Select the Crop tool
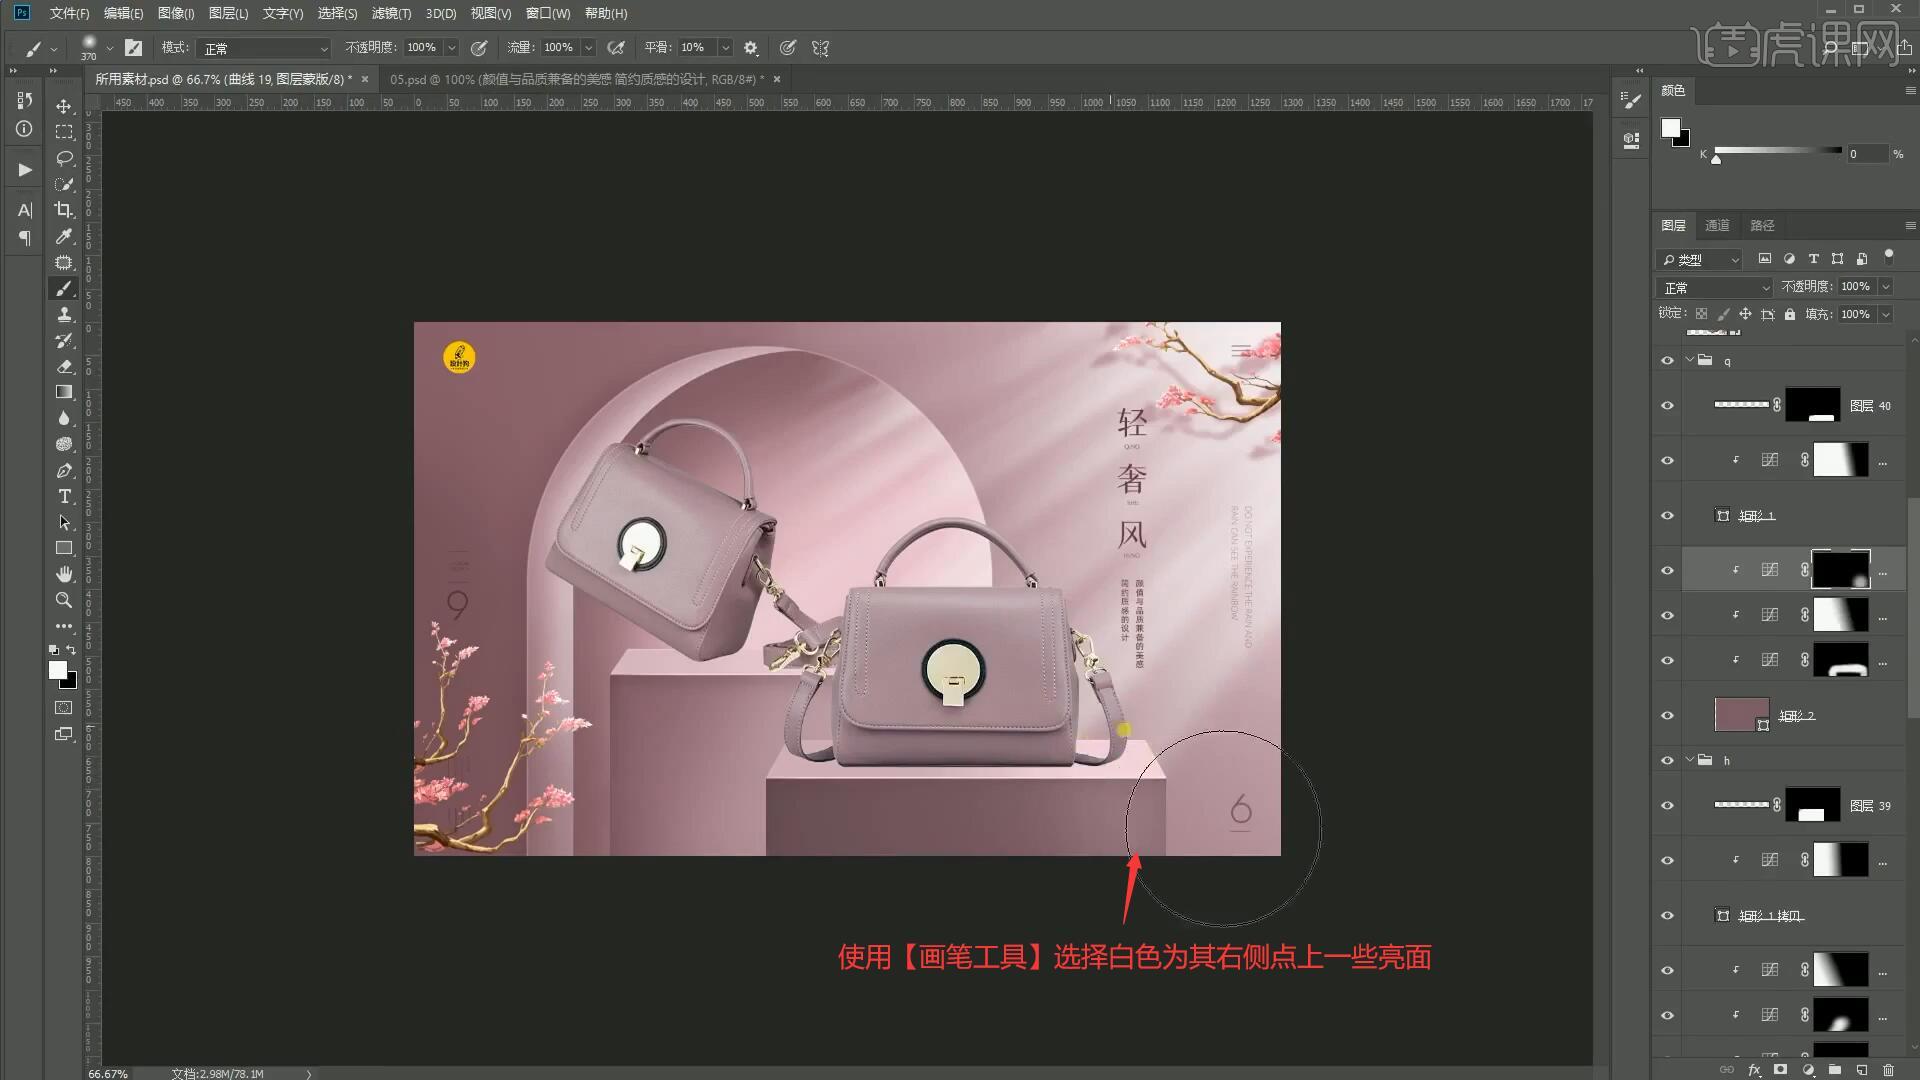Image resolution: width=1920 pixels, height=1080 pixels. coord(64,210)
